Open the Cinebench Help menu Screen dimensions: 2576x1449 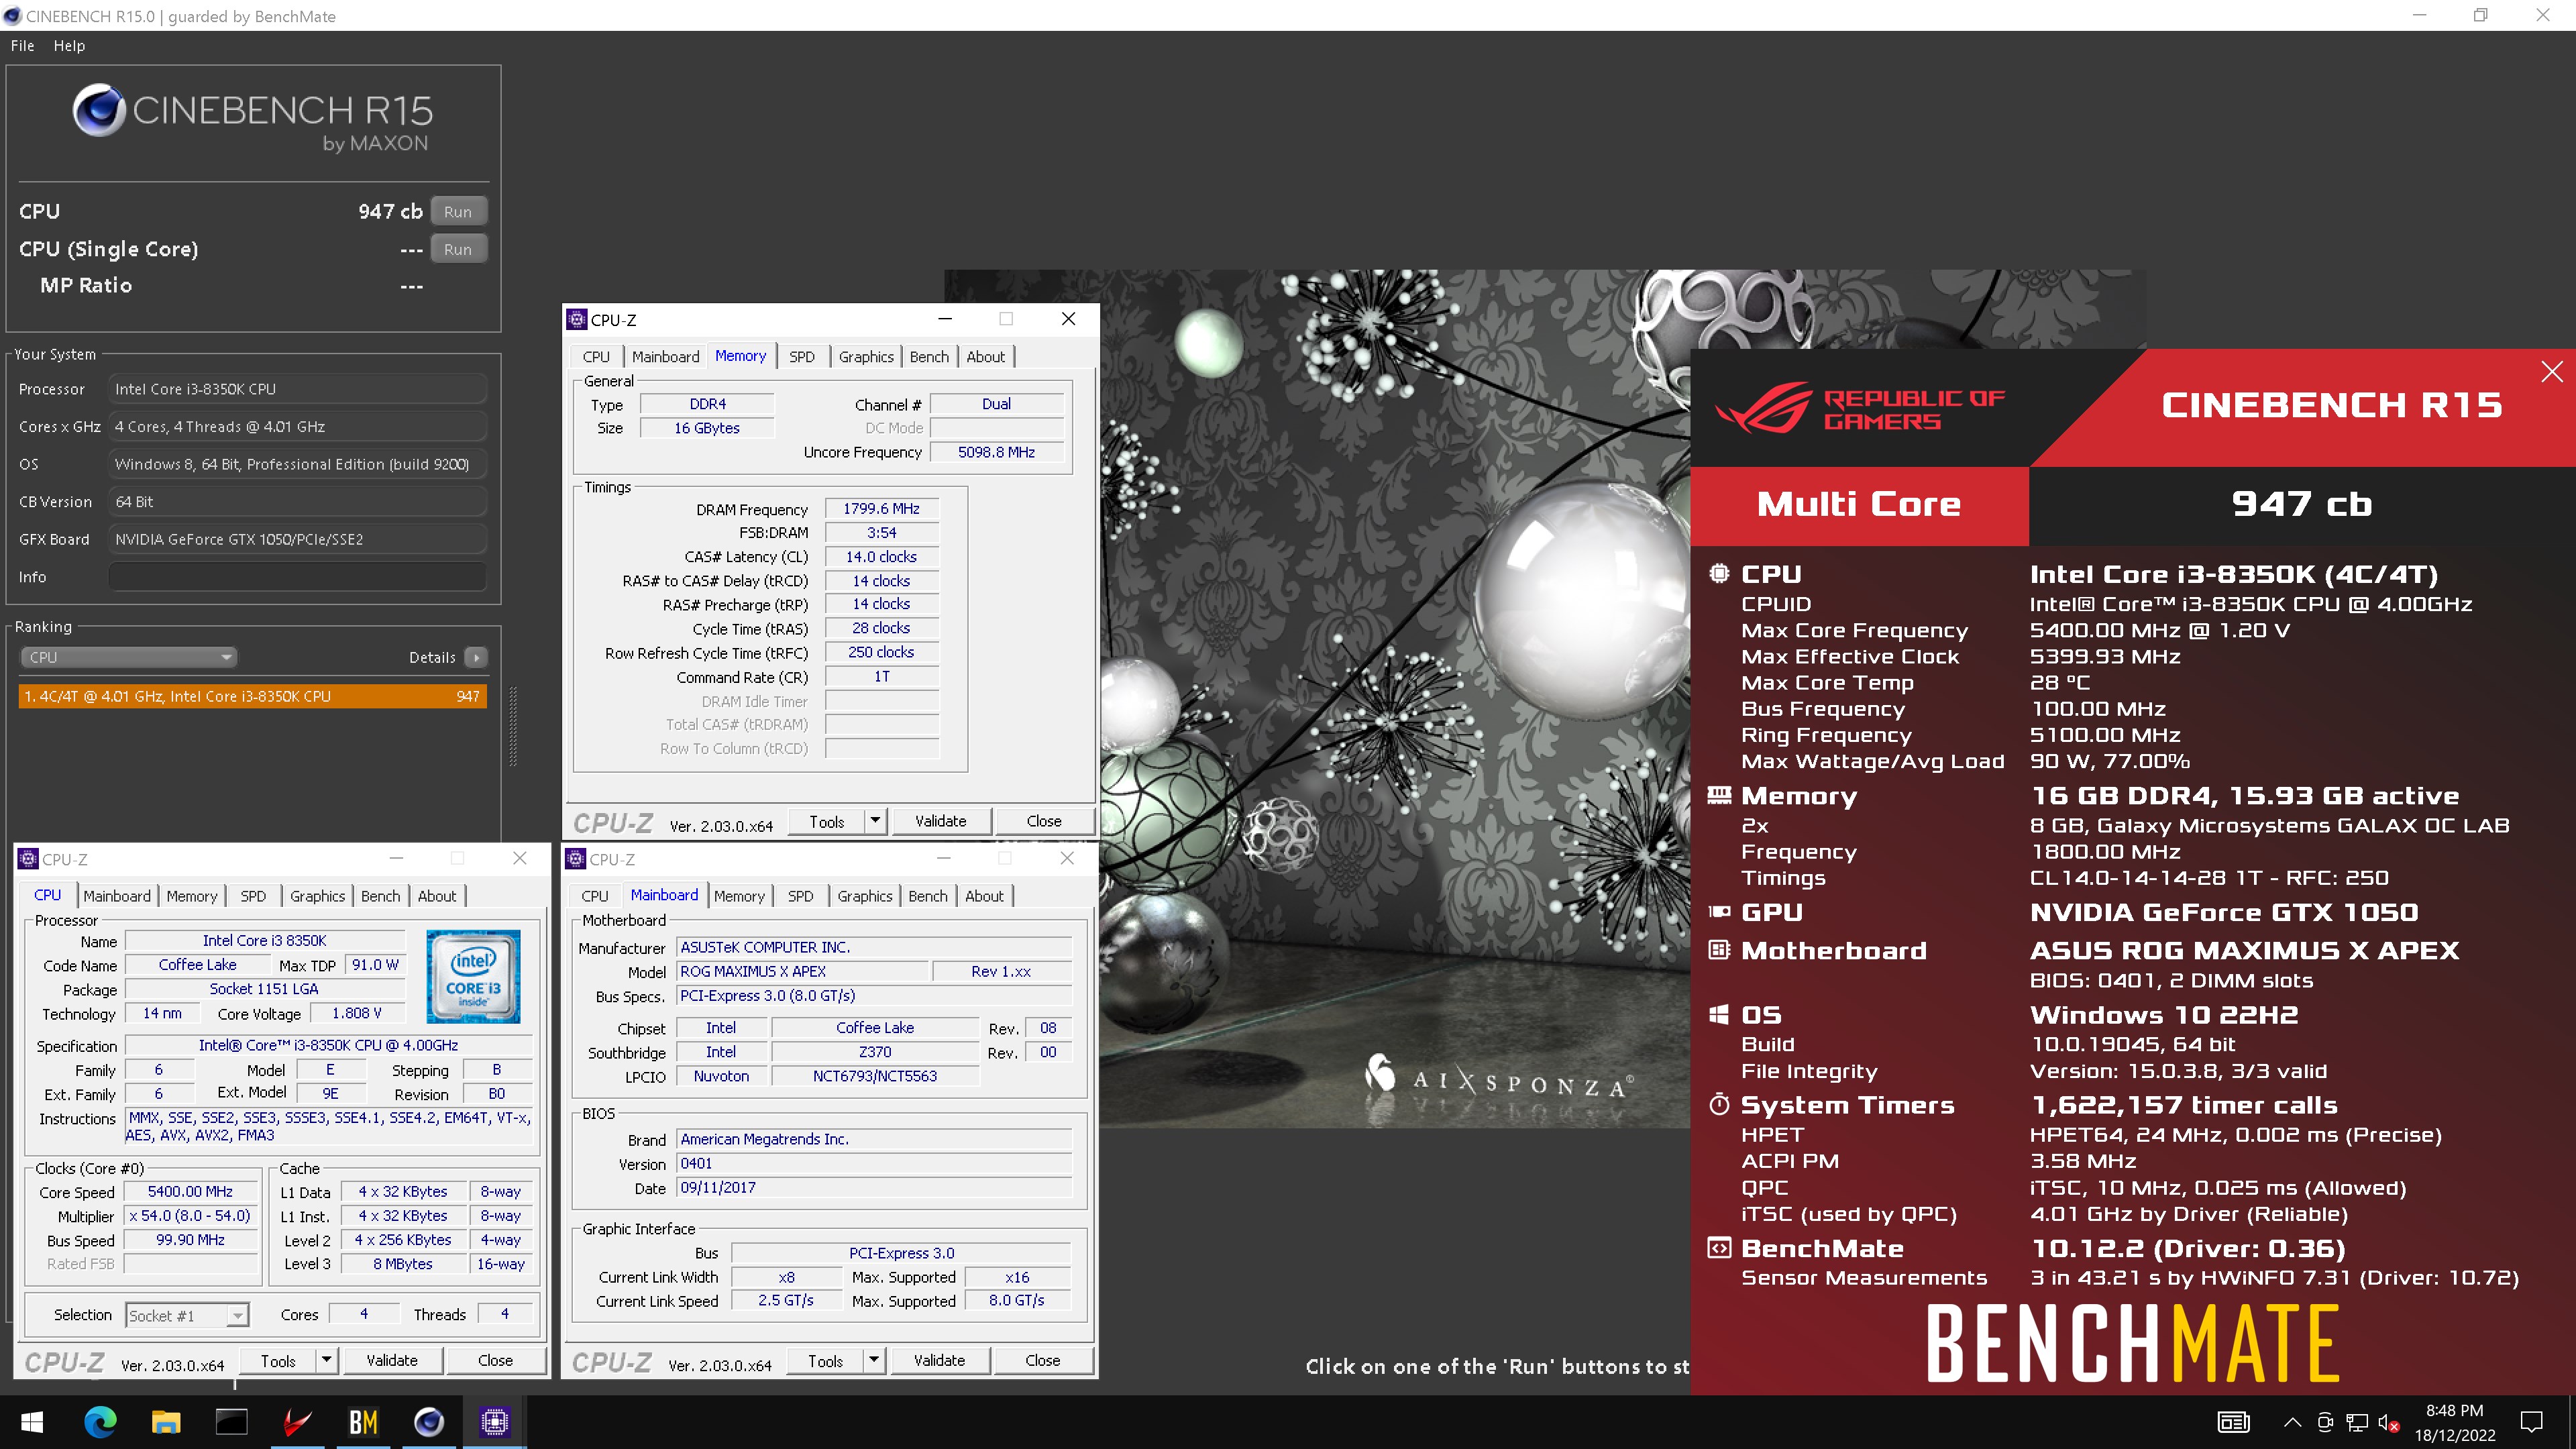pyautogui.click(x=69, y=46)
